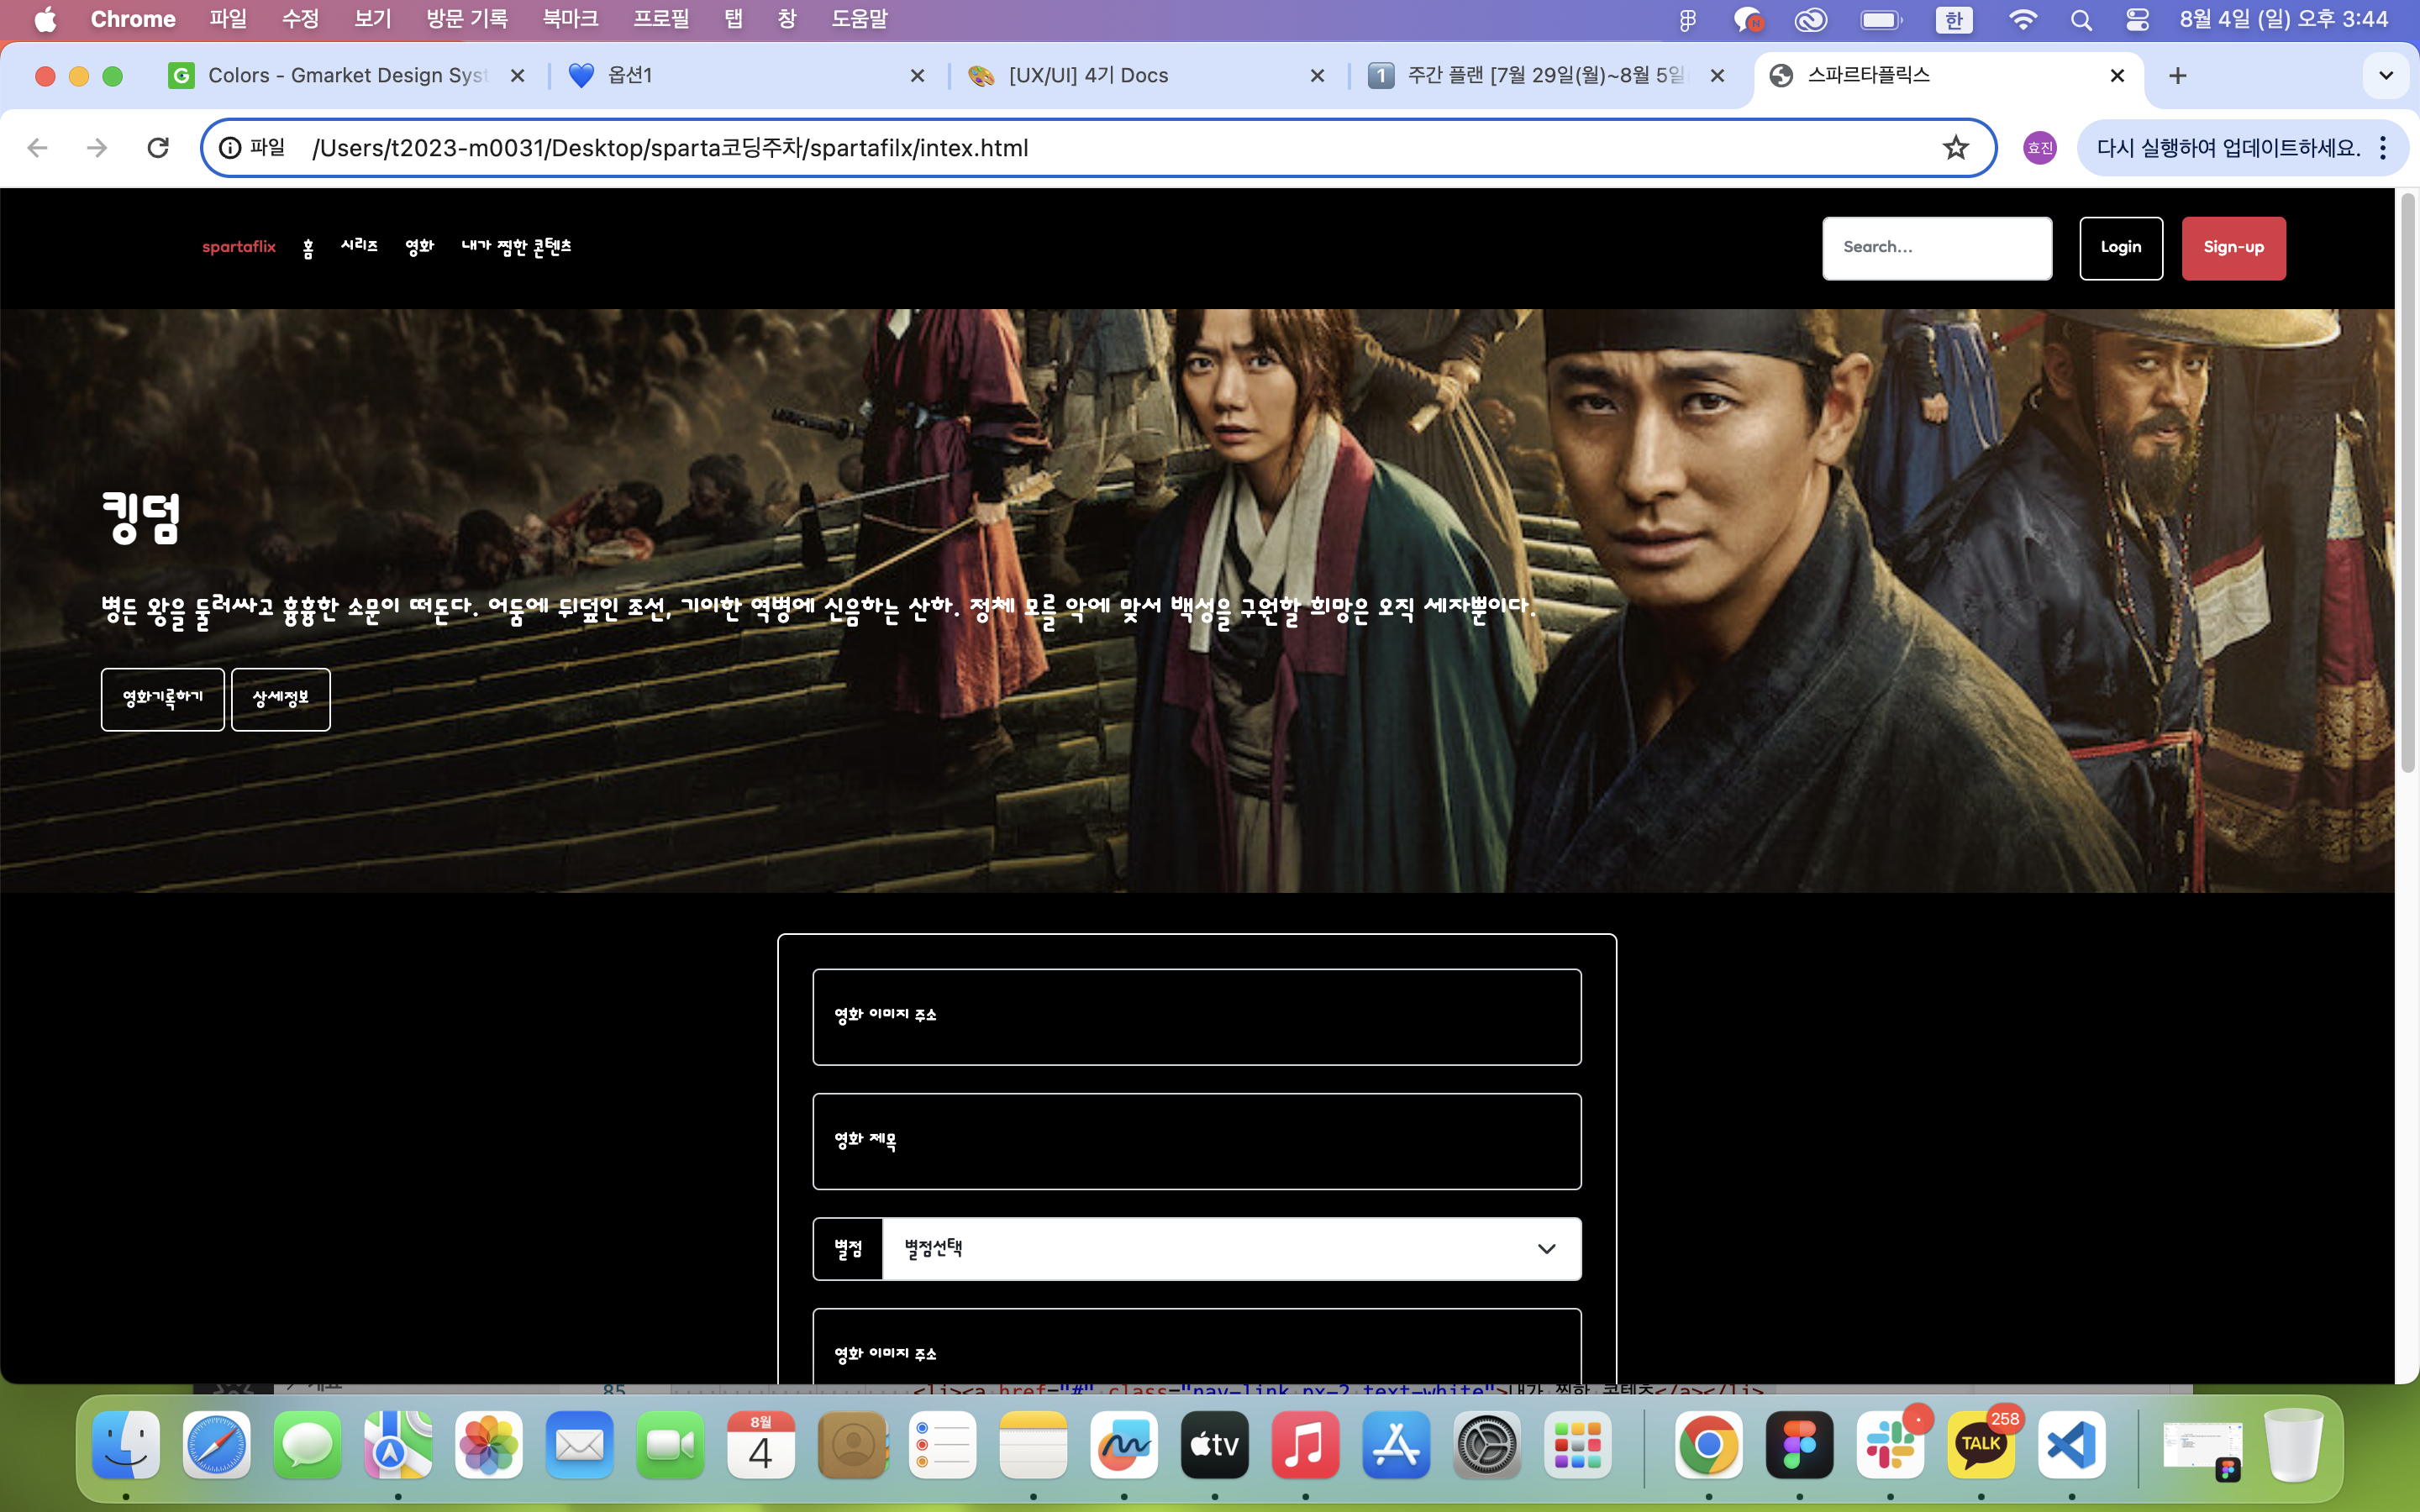Open the App Store from the dock
Viewport: 2420px width, 1512px height.
click(x=1396, y=1445)
